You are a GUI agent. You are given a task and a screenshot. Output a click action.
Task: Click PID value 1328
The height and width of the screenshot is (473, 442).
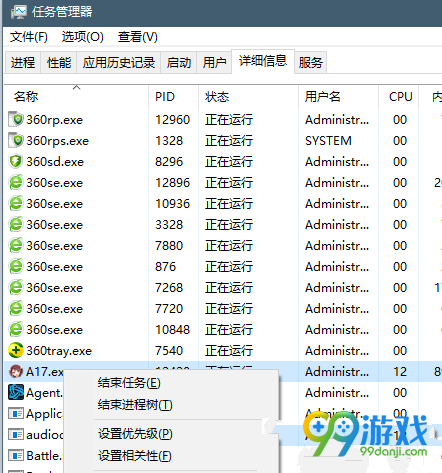(169, 141)
